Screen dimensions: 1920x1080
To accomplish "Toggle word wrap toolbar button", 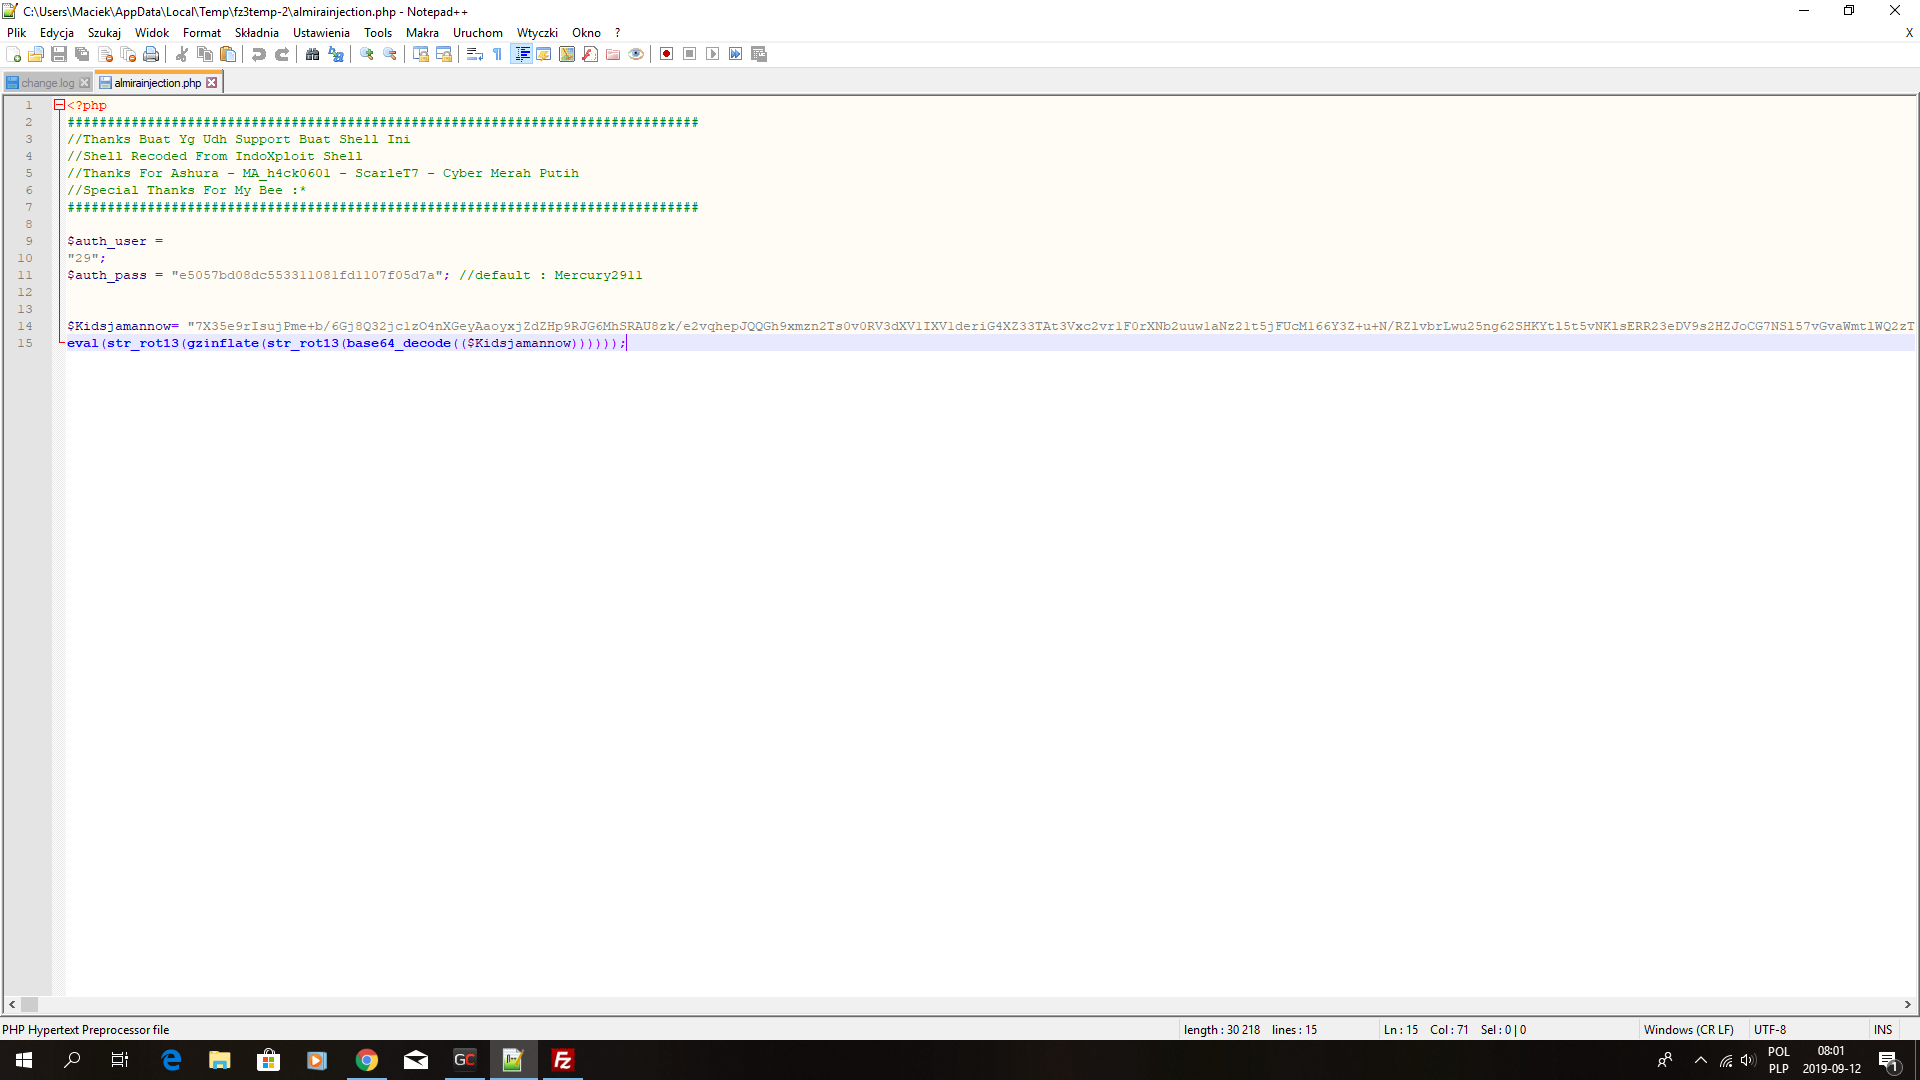I will coord(475,54).
